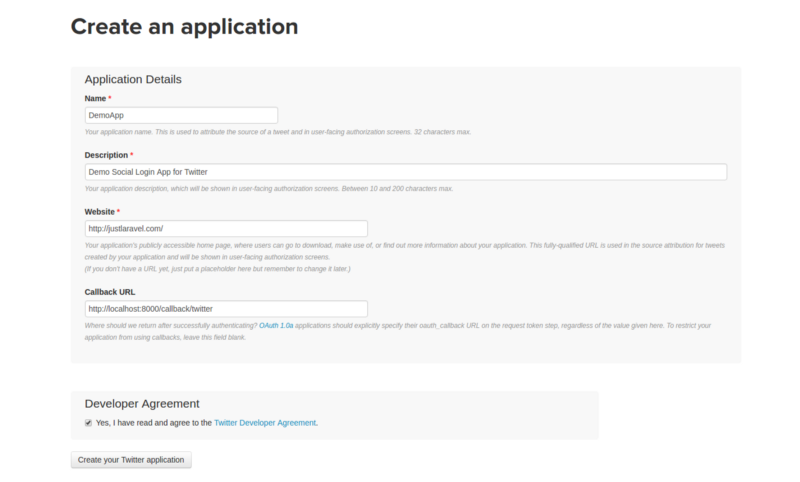Screen dimensions: 800x482
Task: Focus the Description text field
Action: pos(405,172)
